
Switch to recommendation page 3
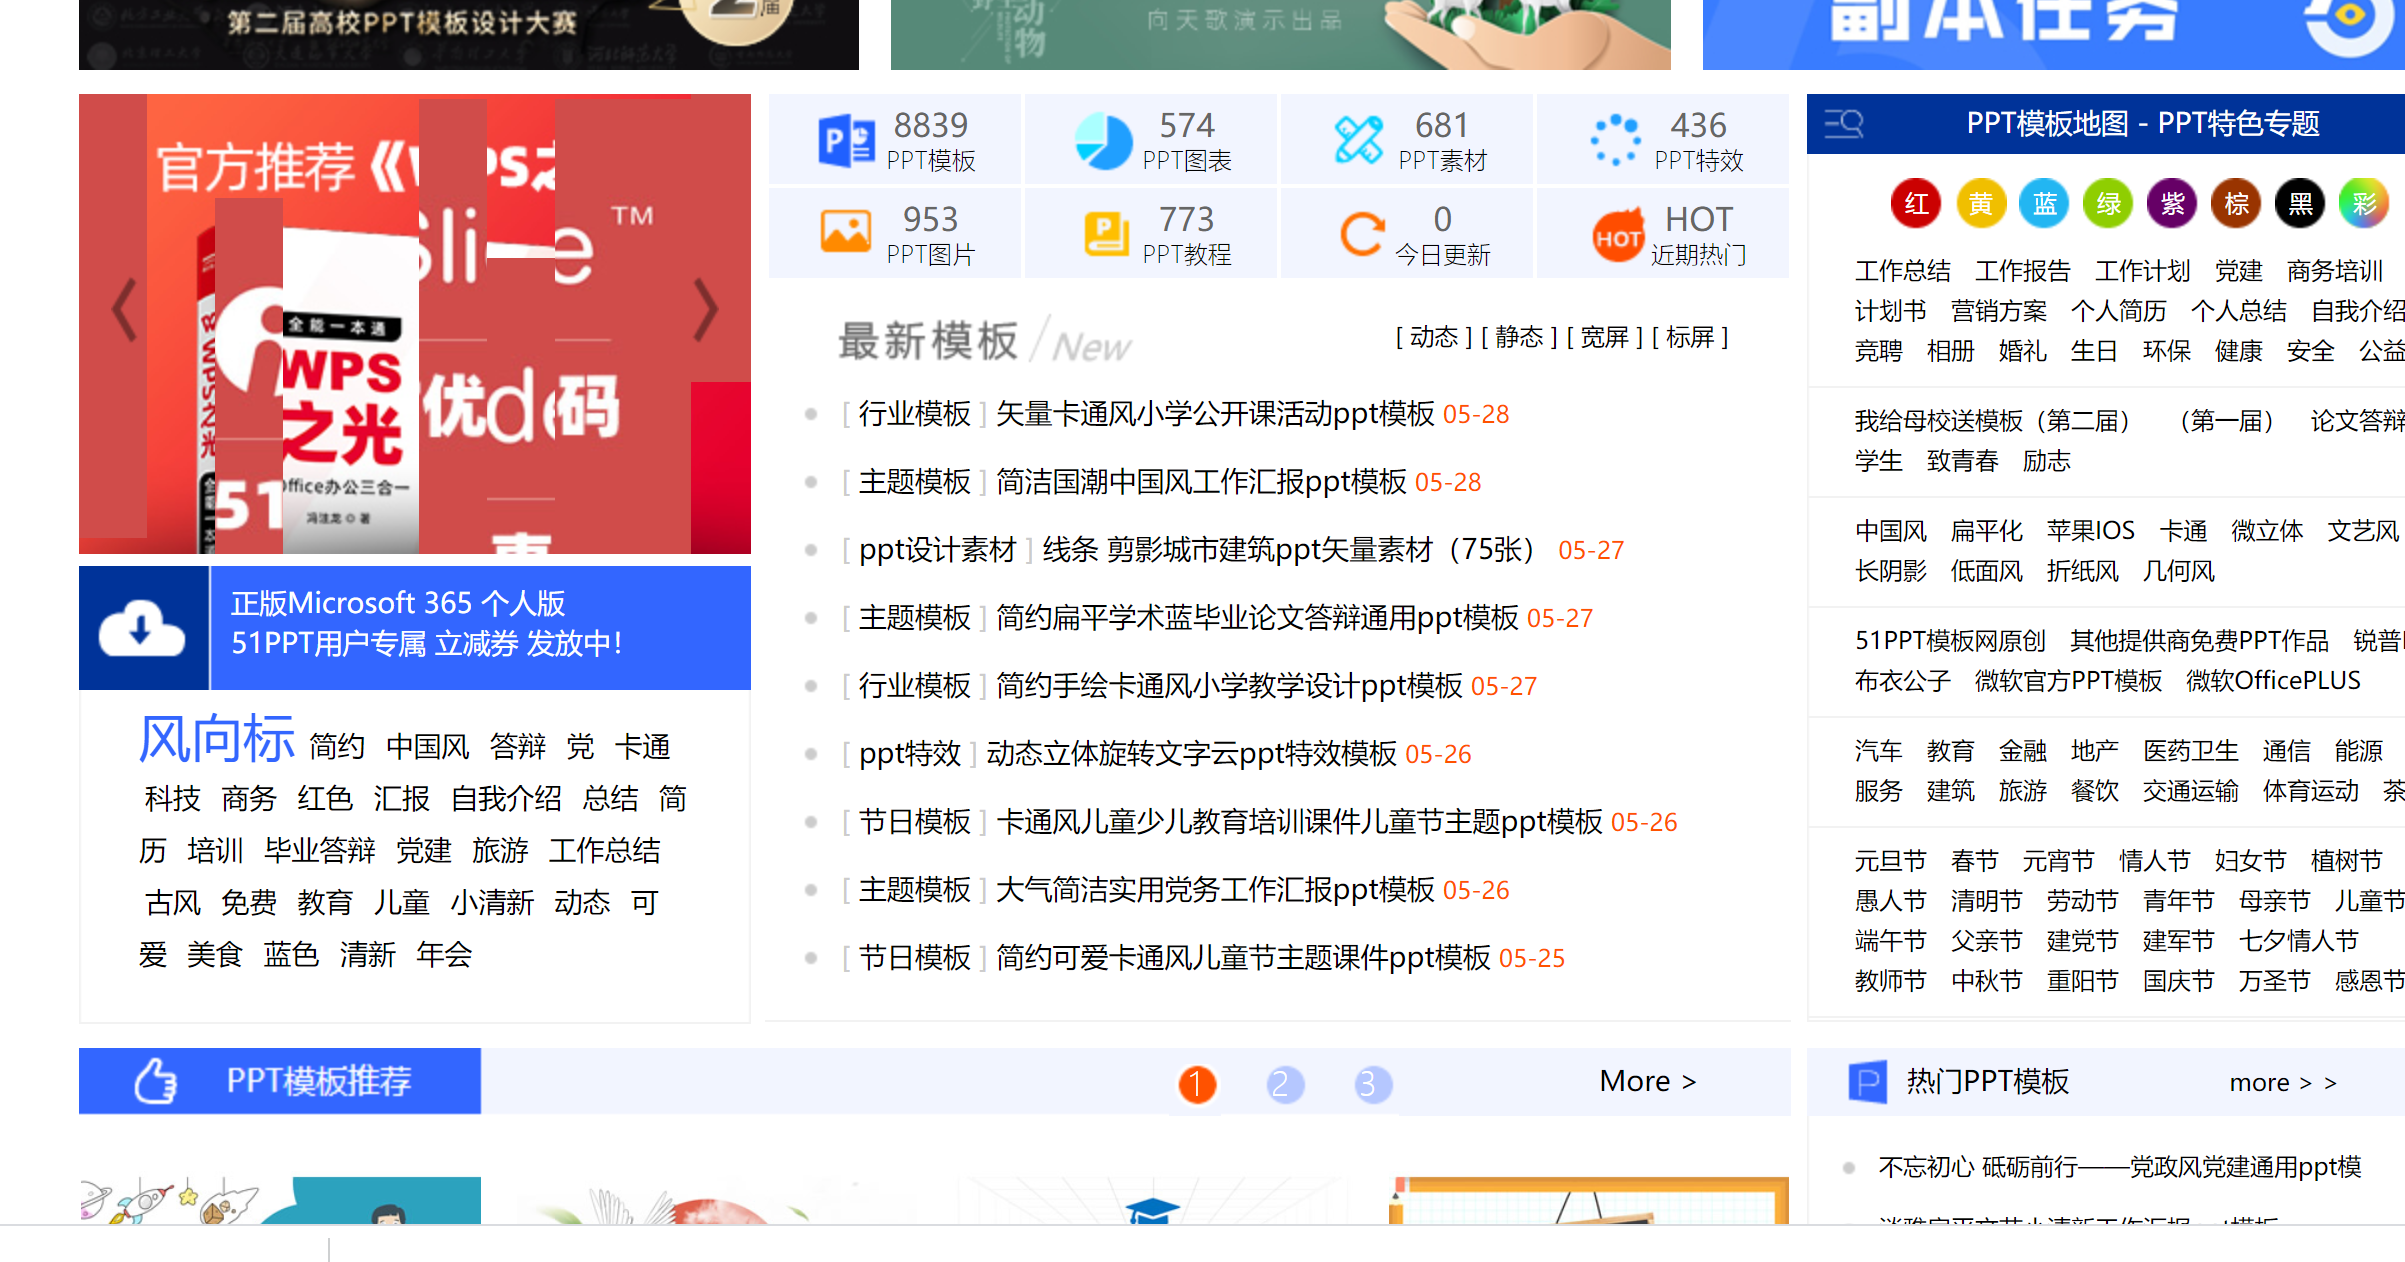pyautogui.click(x=1372, y=1084)
